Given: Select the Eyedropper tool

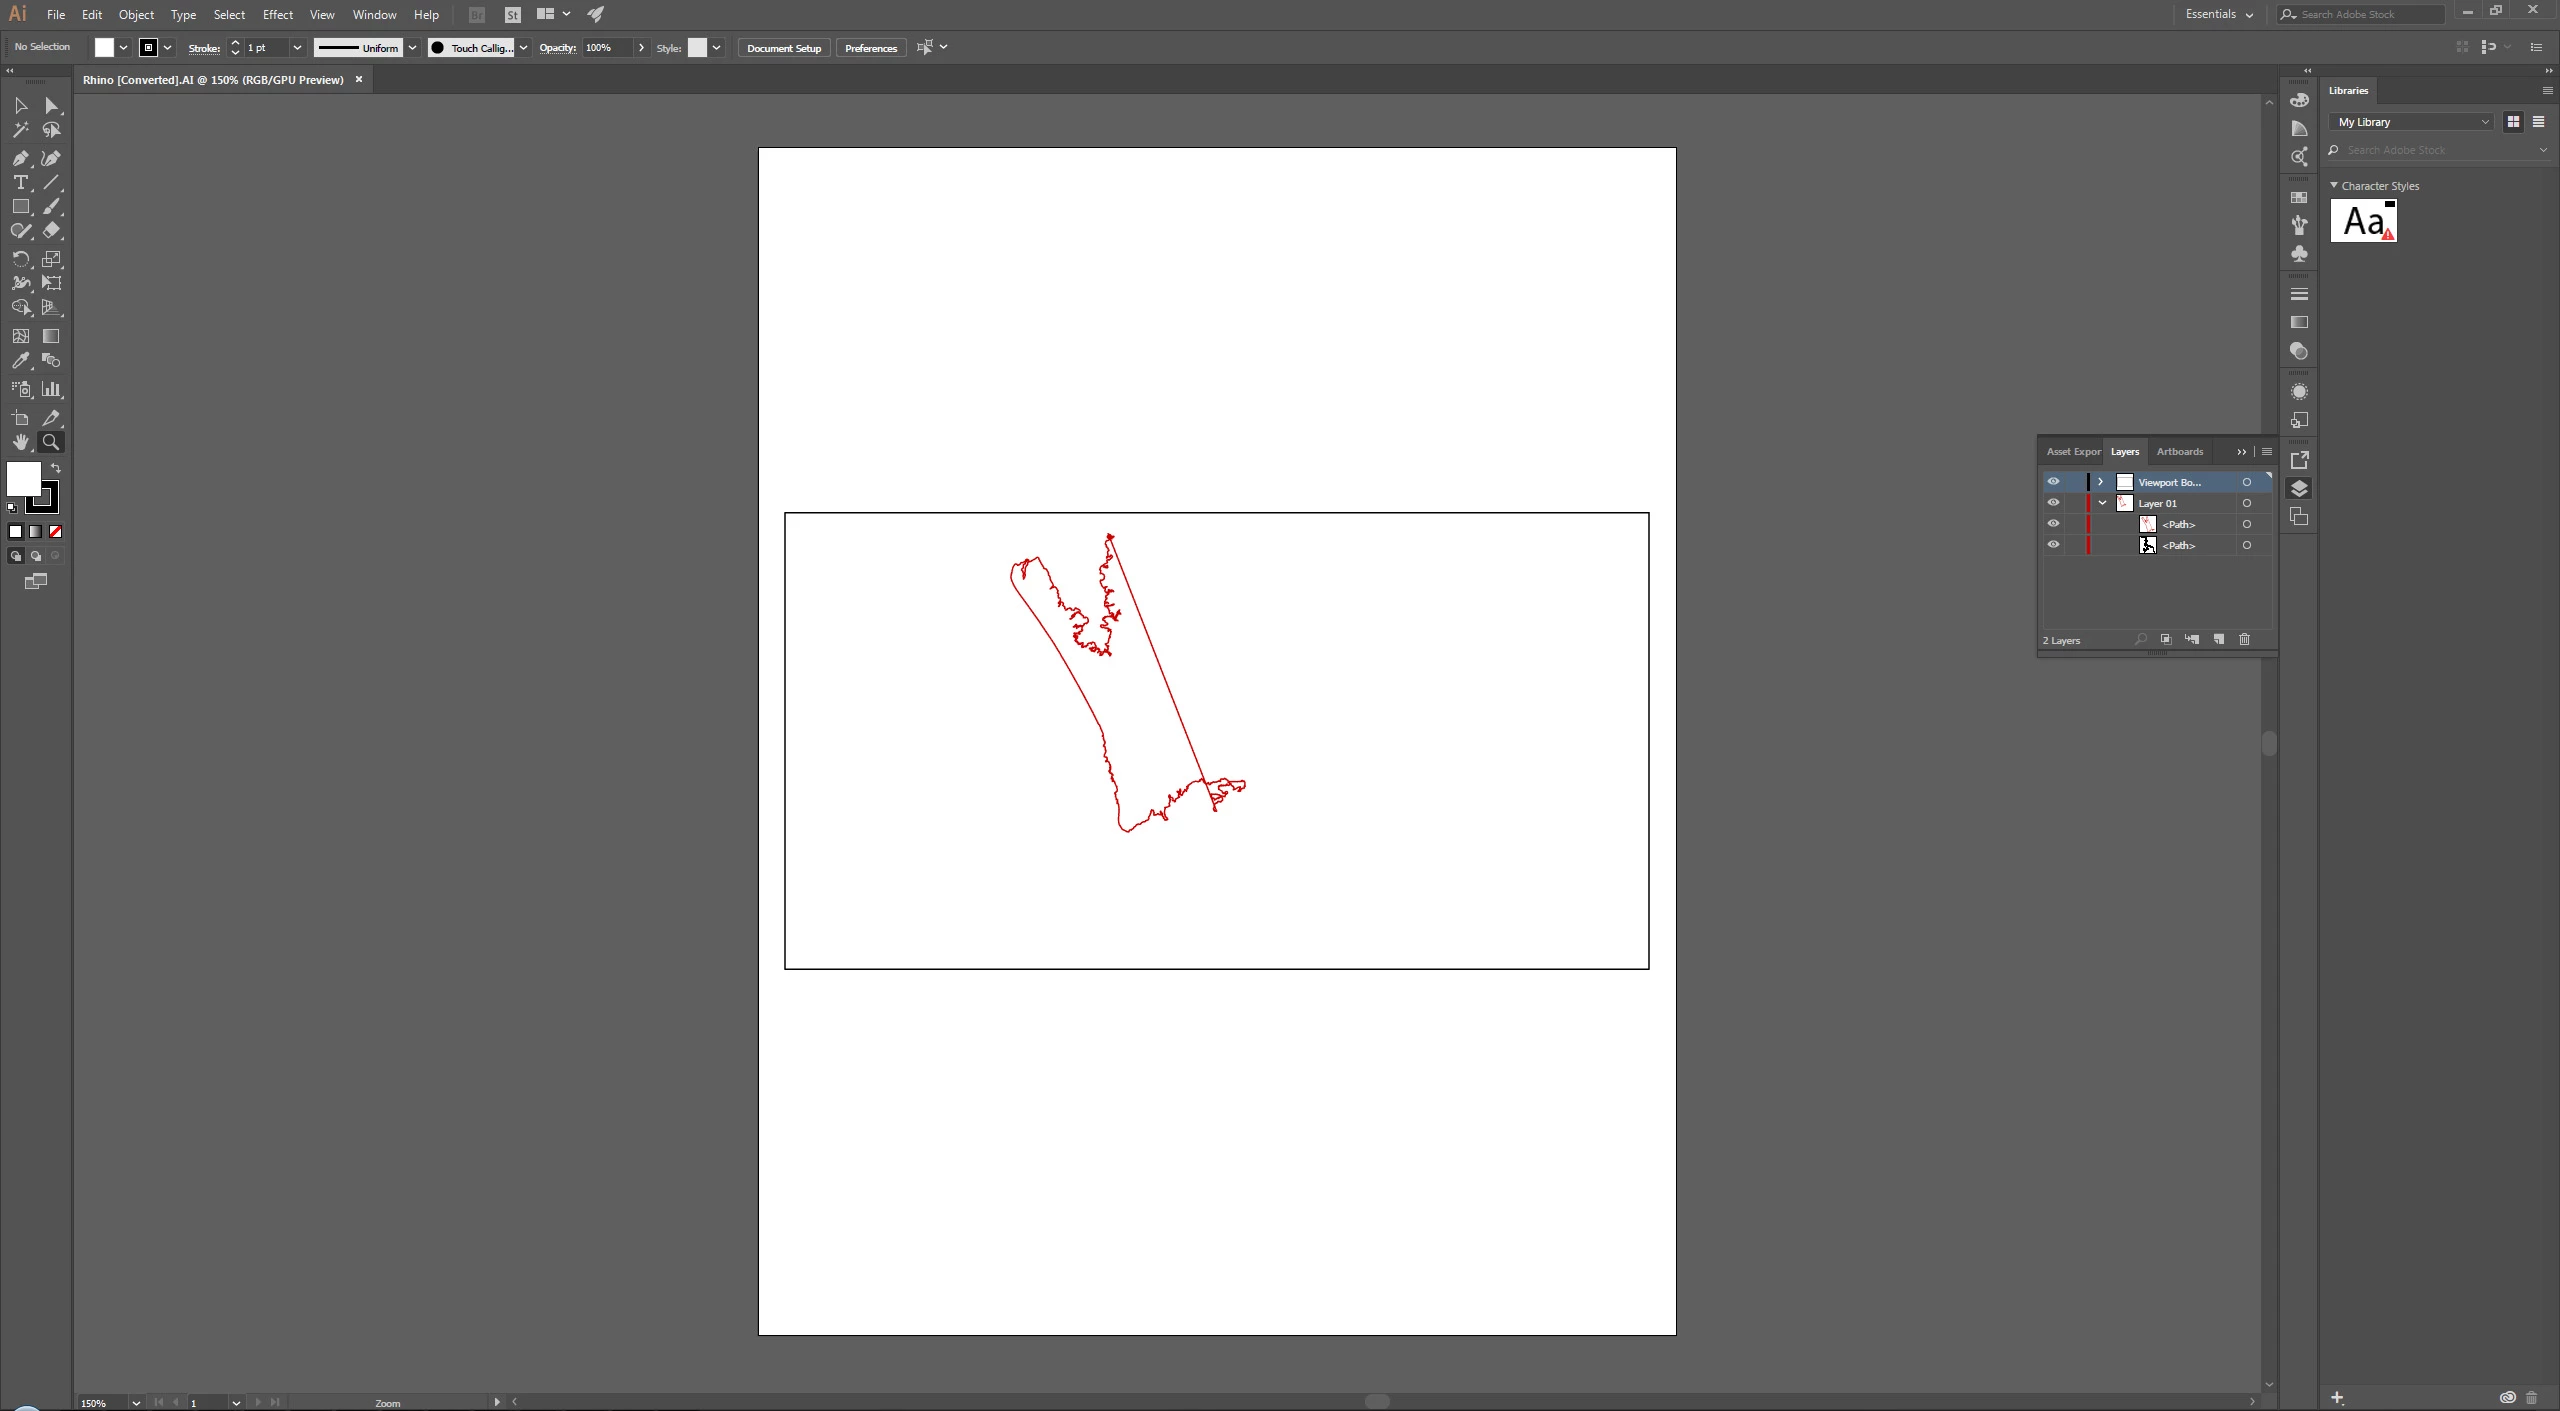Looking at the screenshot, I should pyautogui.click(x=20, y=361).
